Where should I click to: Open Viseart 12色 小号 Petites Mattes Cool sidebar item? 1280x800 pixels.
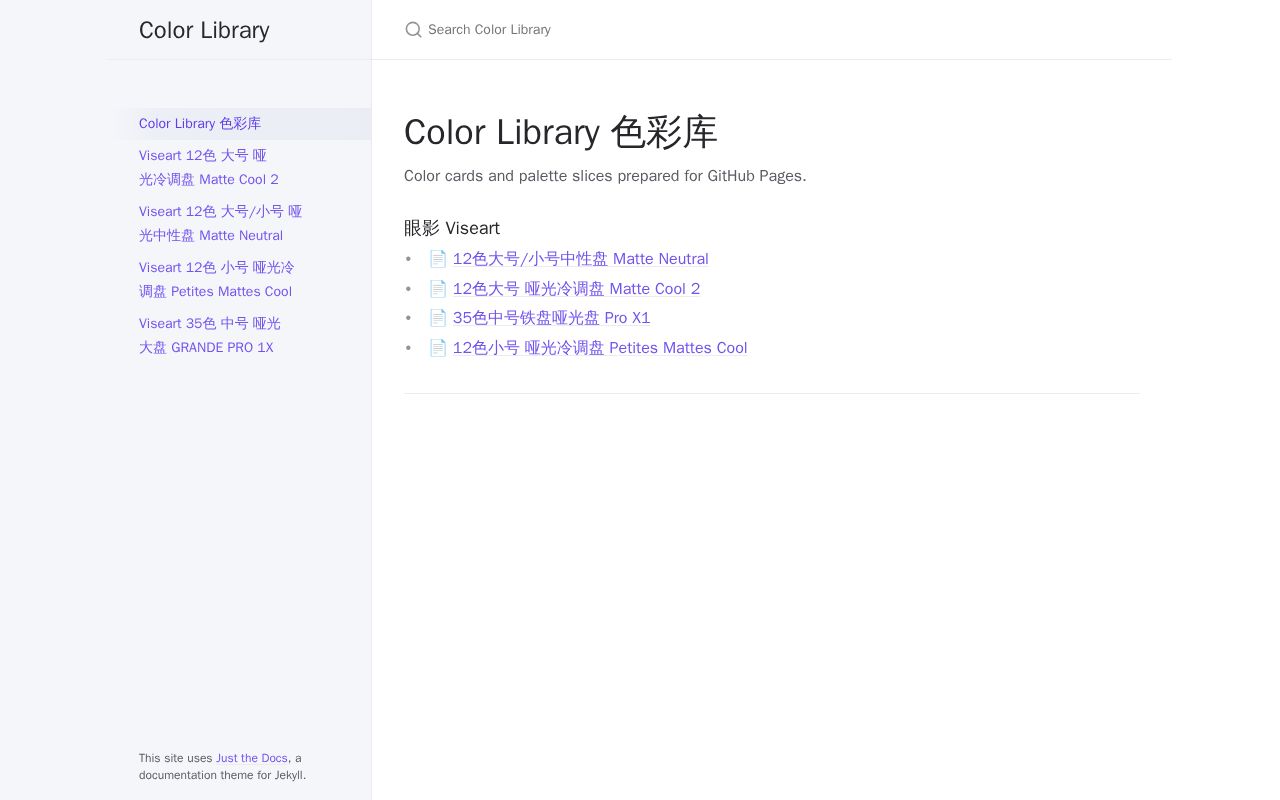tap(240, 280)
